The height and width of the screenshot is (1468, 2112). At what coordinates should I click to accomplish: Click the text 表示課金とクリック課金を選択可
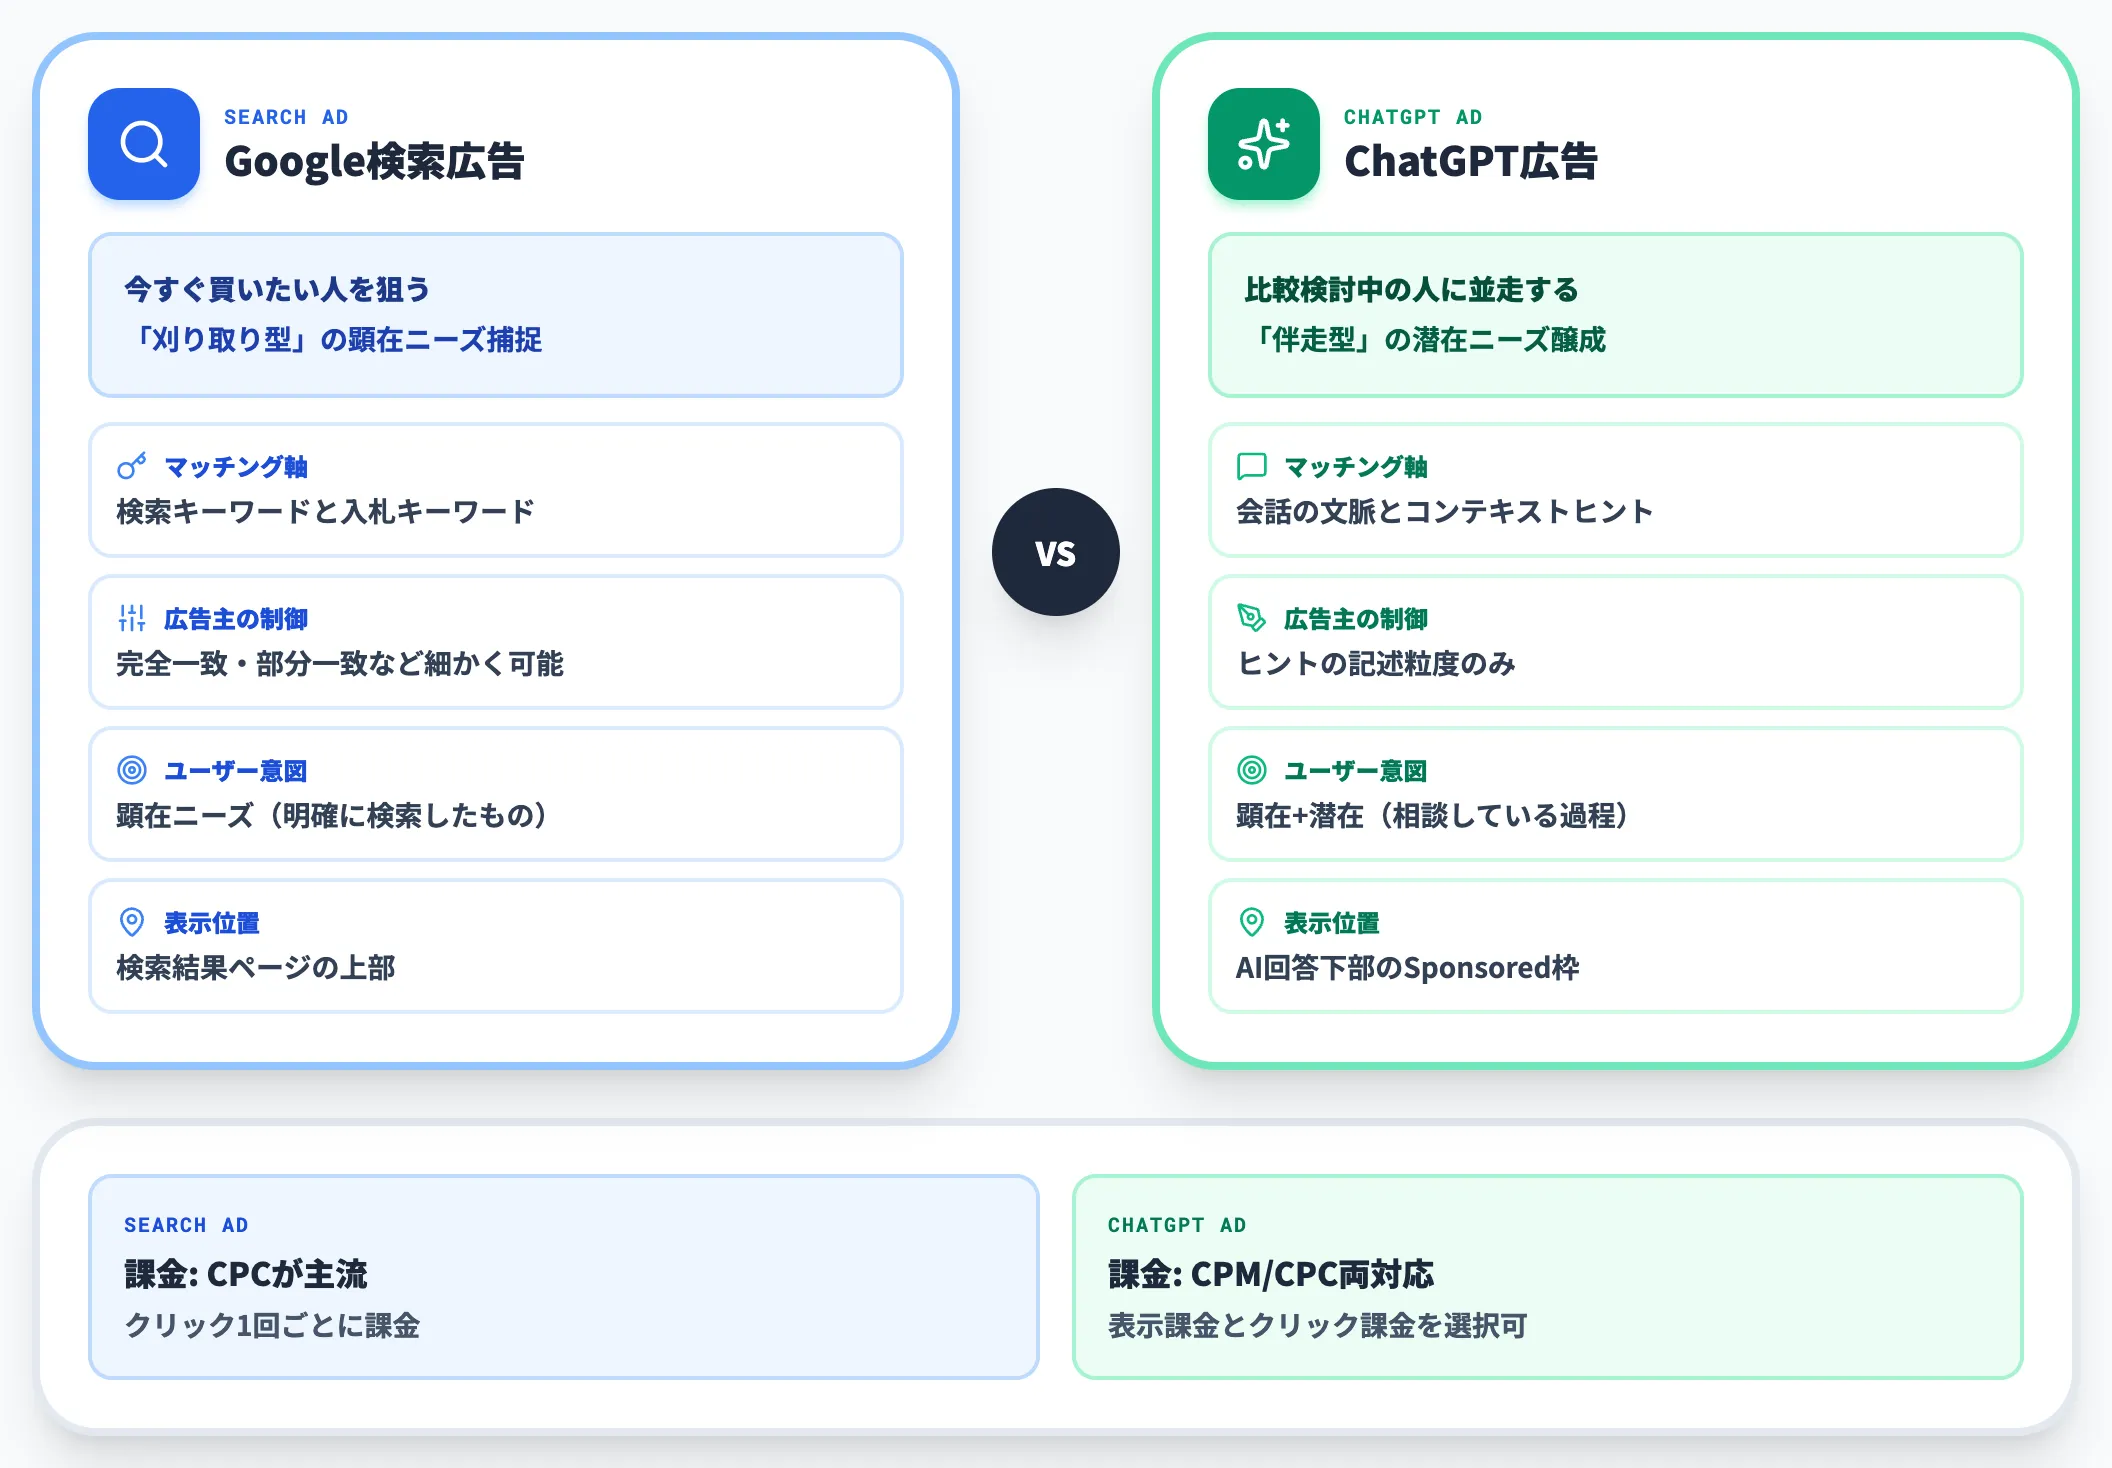click(1317, 1326)
